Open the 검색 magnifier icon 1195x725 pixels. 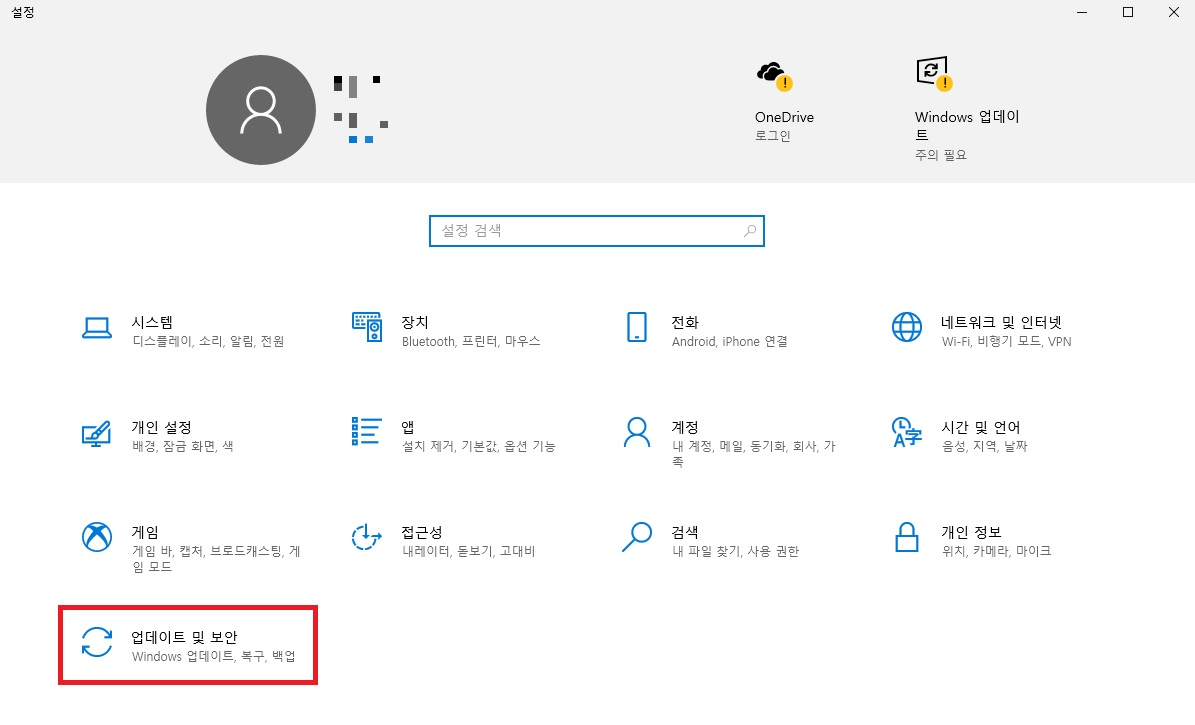636,537
